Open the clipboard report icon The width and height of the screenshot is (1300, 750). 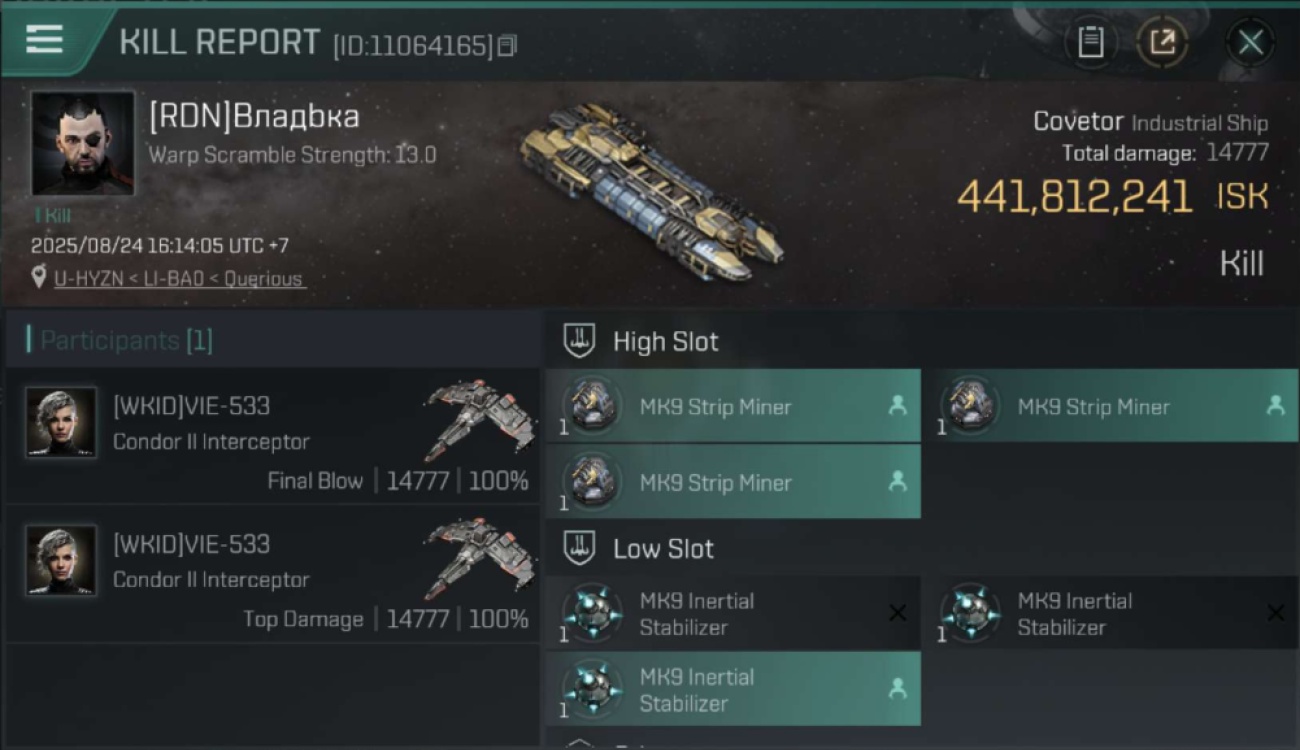tap(1090, 42)
